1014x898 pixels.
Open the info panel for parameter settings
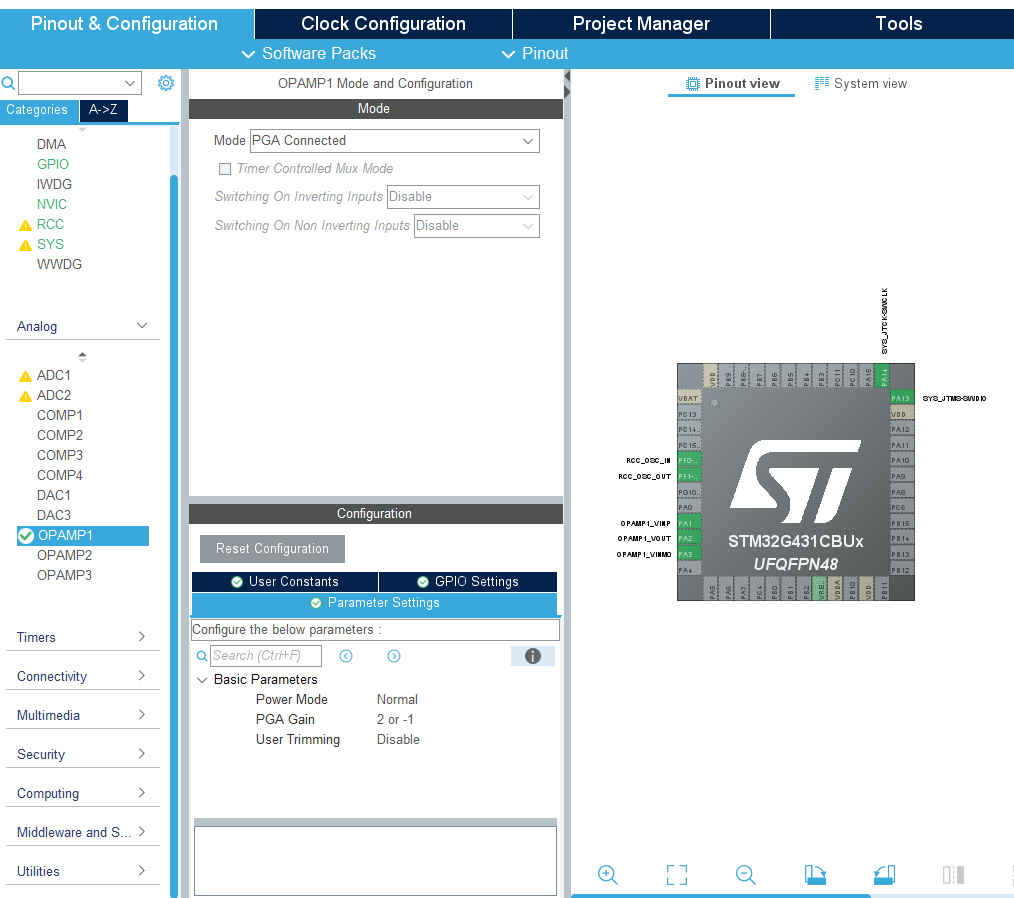coord(532,655)
